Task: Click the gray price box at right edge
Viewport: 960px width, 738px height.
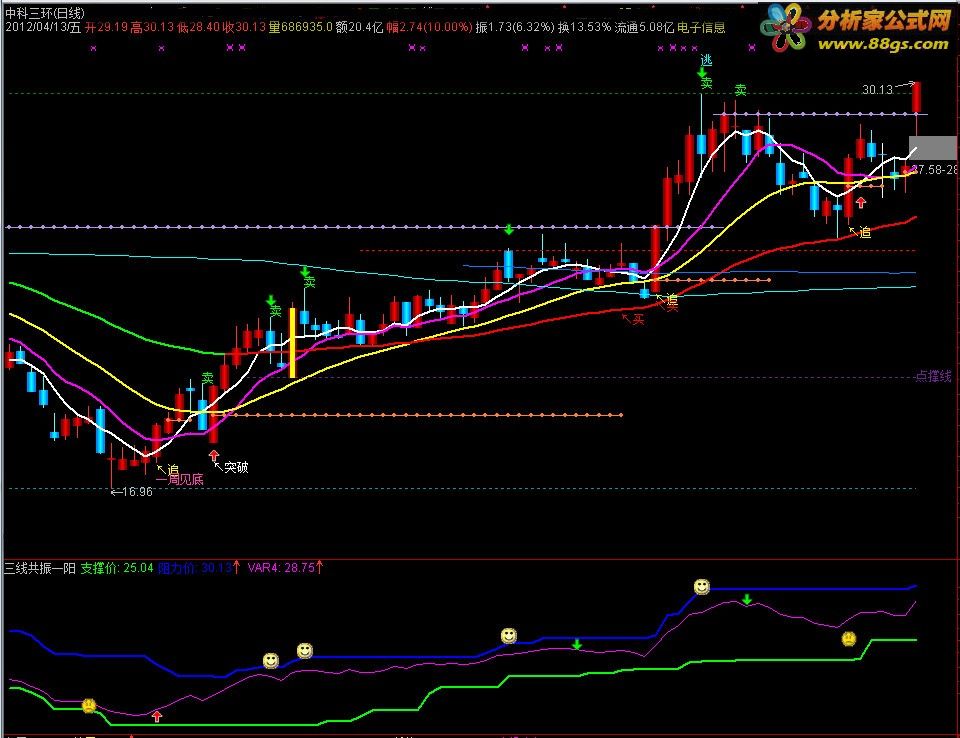Action: [x=932, y=148]
